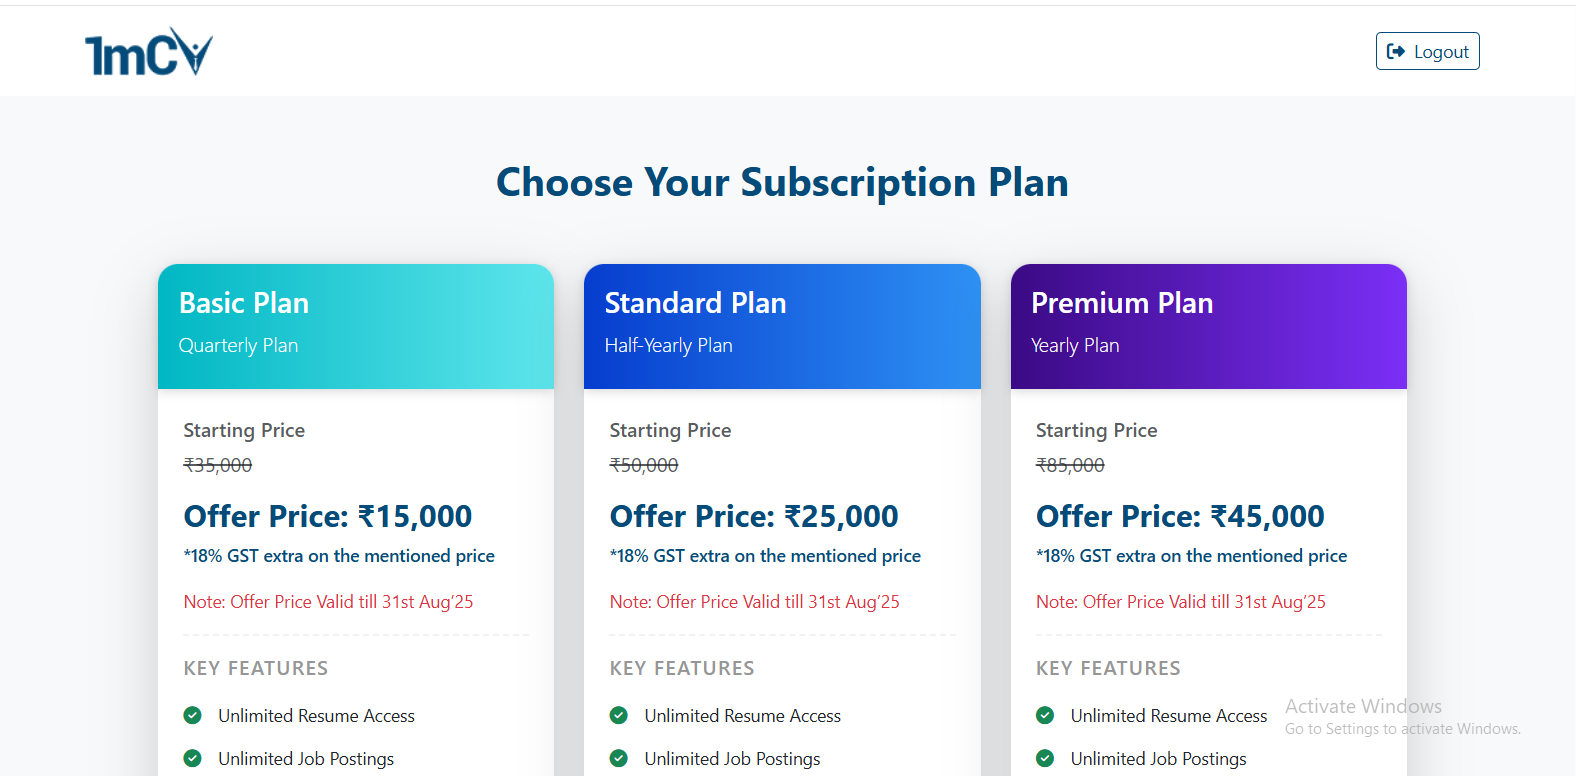
Task: Click the Choose Your Subscription Plan heading
Action: [x=782, y=182]
